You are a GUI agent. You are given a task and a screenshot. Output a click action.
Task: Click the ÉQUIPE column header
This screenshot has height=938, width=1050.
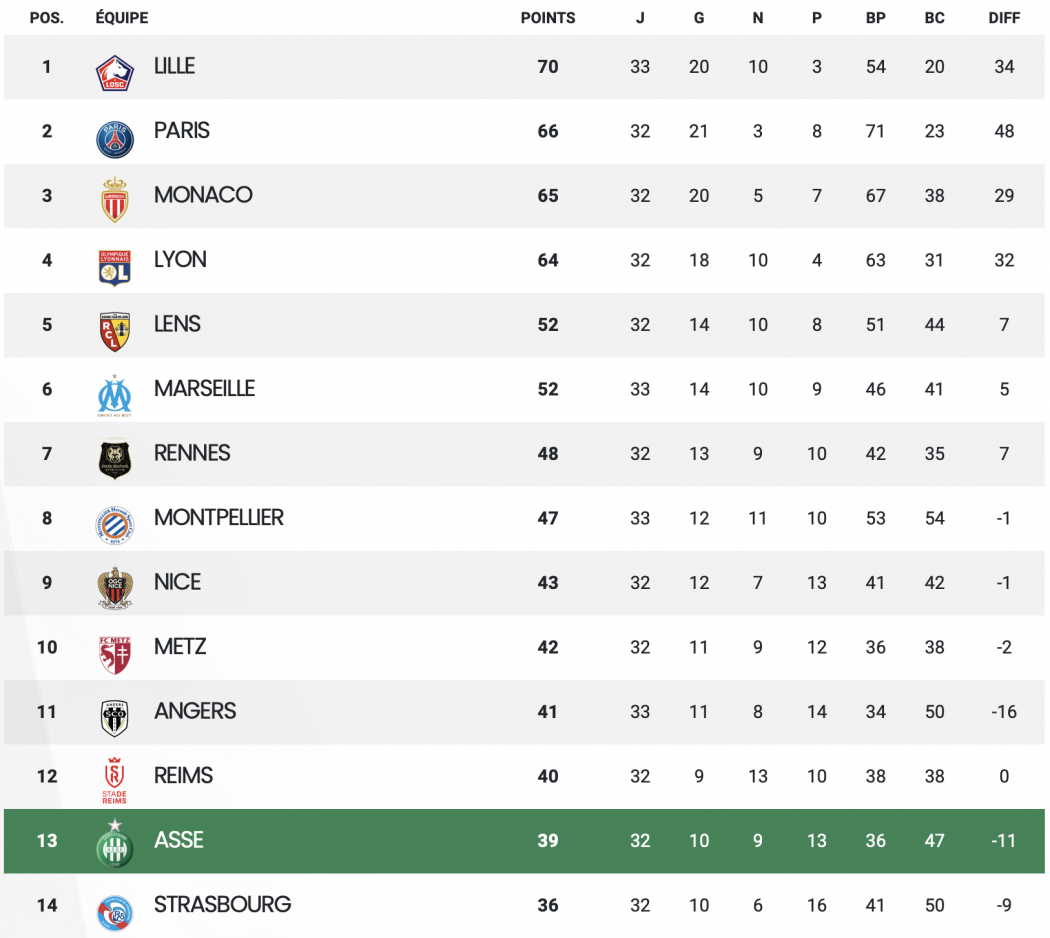tap(122, 18)
